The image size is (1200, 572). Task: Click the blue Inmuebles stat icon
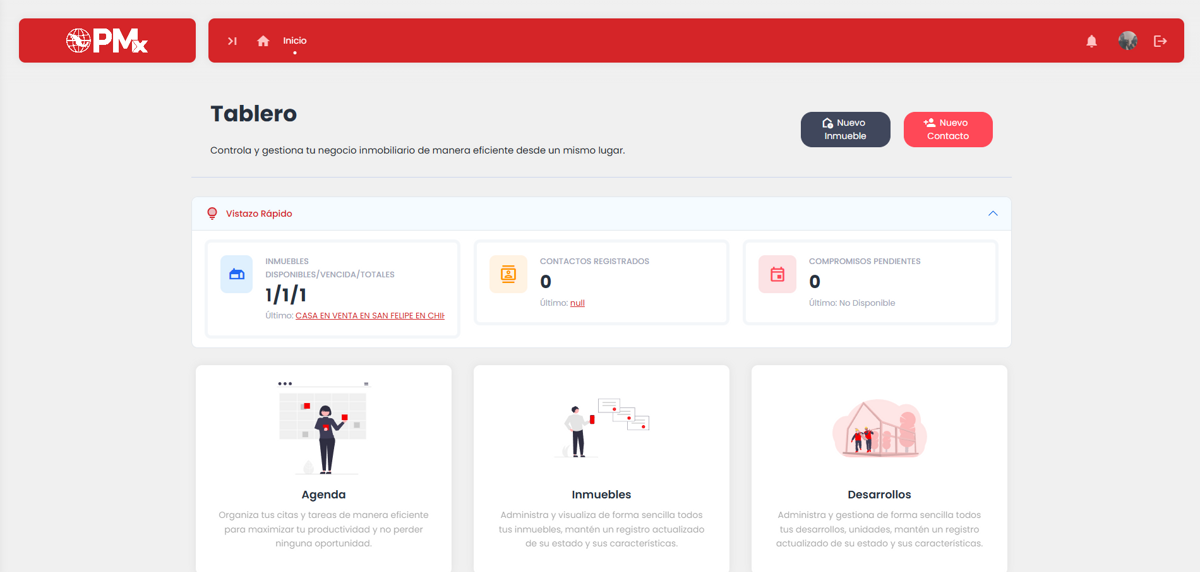(x=237, y=274)
